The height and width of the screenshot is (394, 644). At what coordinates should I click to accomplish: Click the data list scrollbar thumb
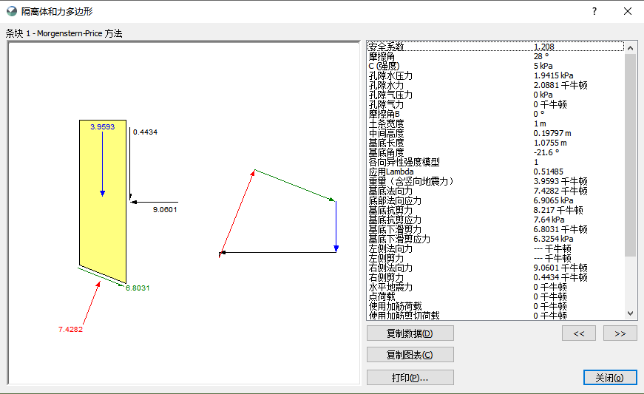coord(630,155)
